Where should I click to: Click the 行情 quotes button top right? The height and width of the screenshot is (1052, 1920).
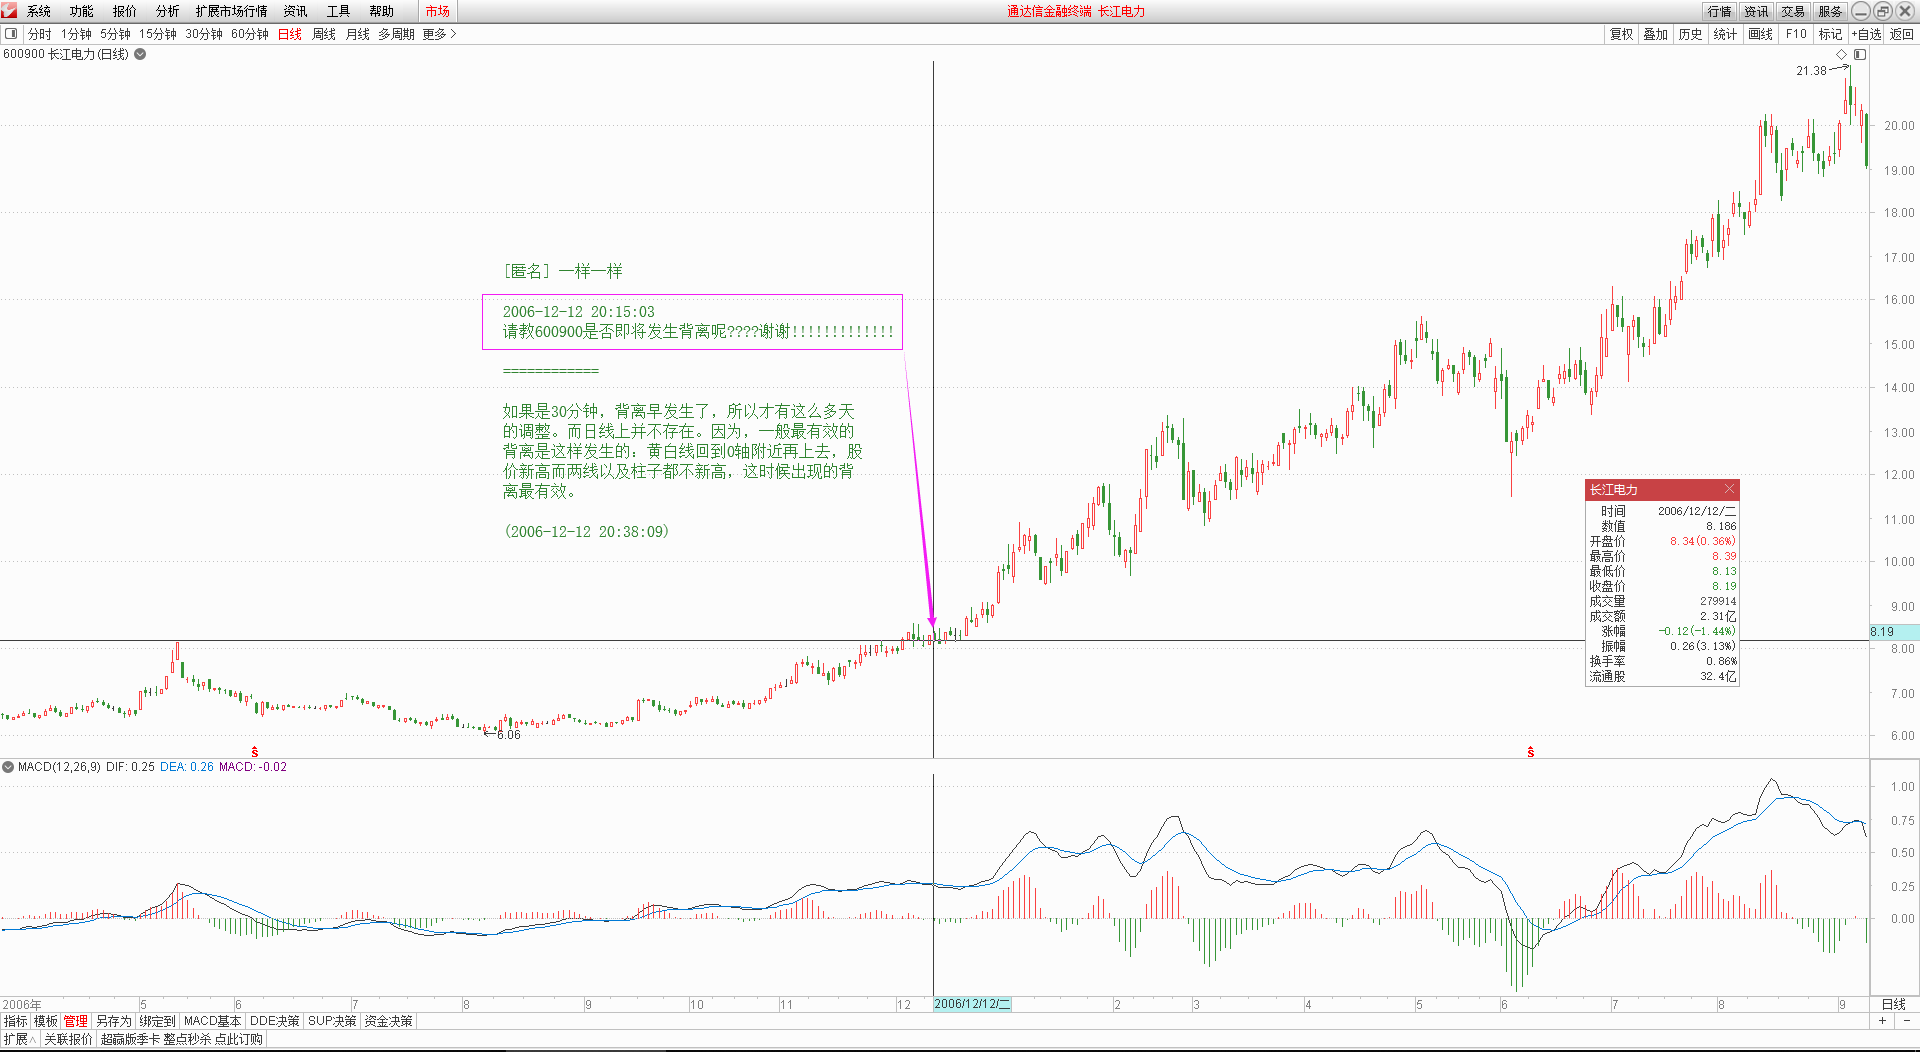[1718, 11]
